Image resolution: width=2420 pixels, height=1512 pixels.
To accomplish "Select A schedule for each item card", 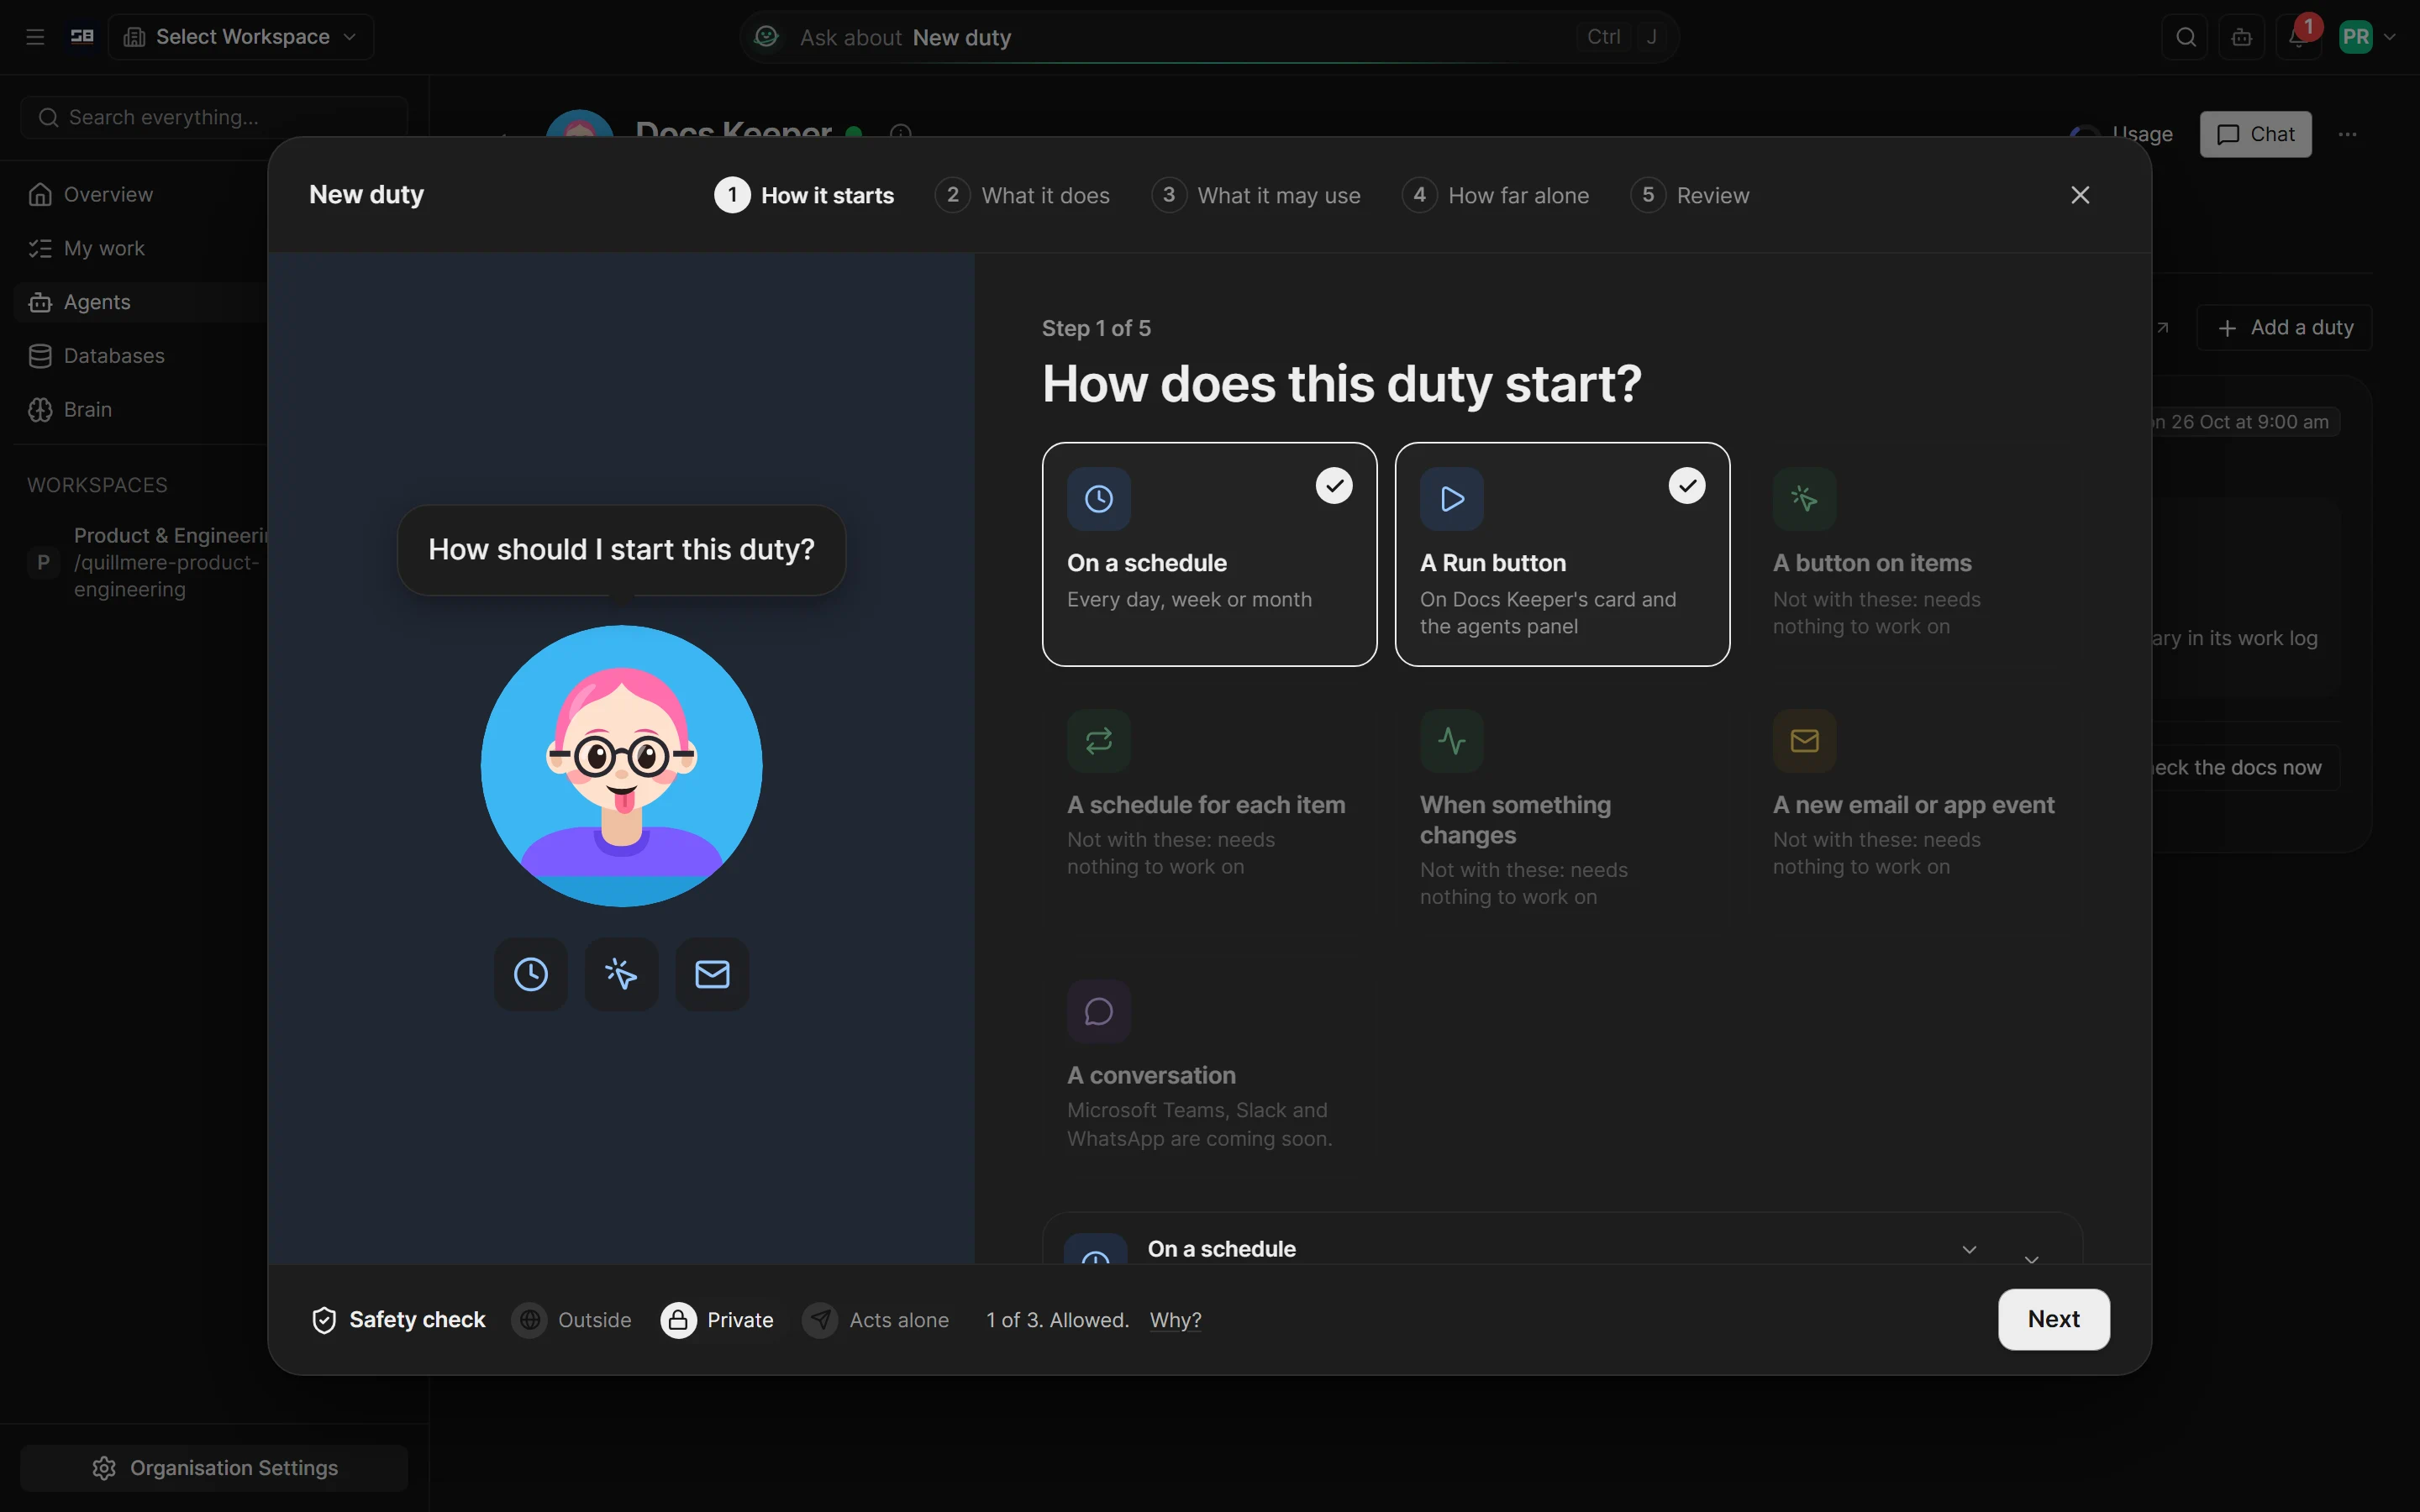I will 1209,810.
